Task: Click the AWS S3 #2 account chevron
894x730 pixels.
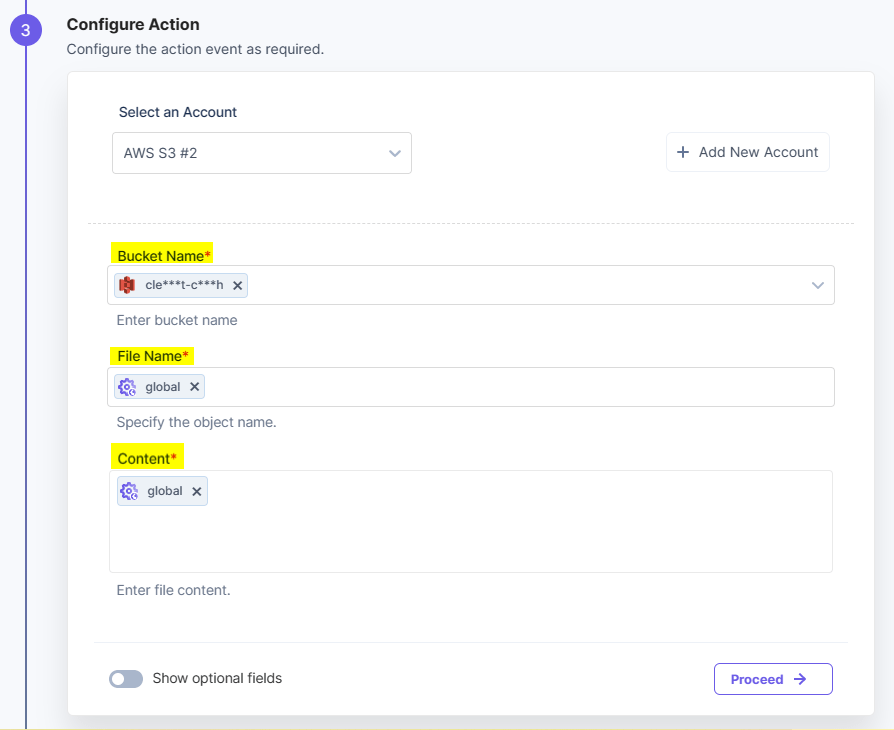Action: [395, 153]
